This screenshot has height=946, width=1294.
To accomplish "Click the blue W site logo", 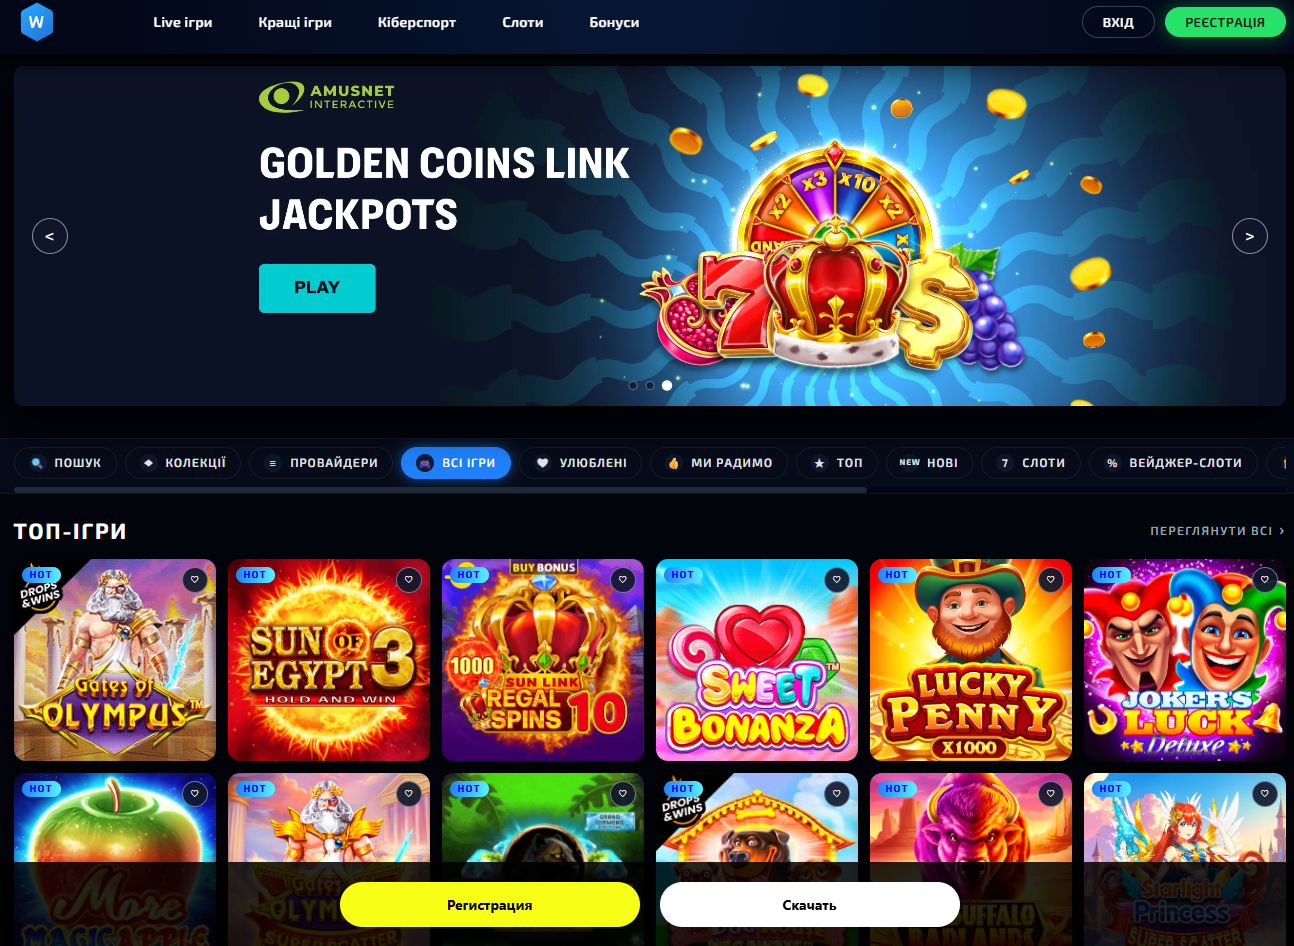I will click(x=37, y=21).
